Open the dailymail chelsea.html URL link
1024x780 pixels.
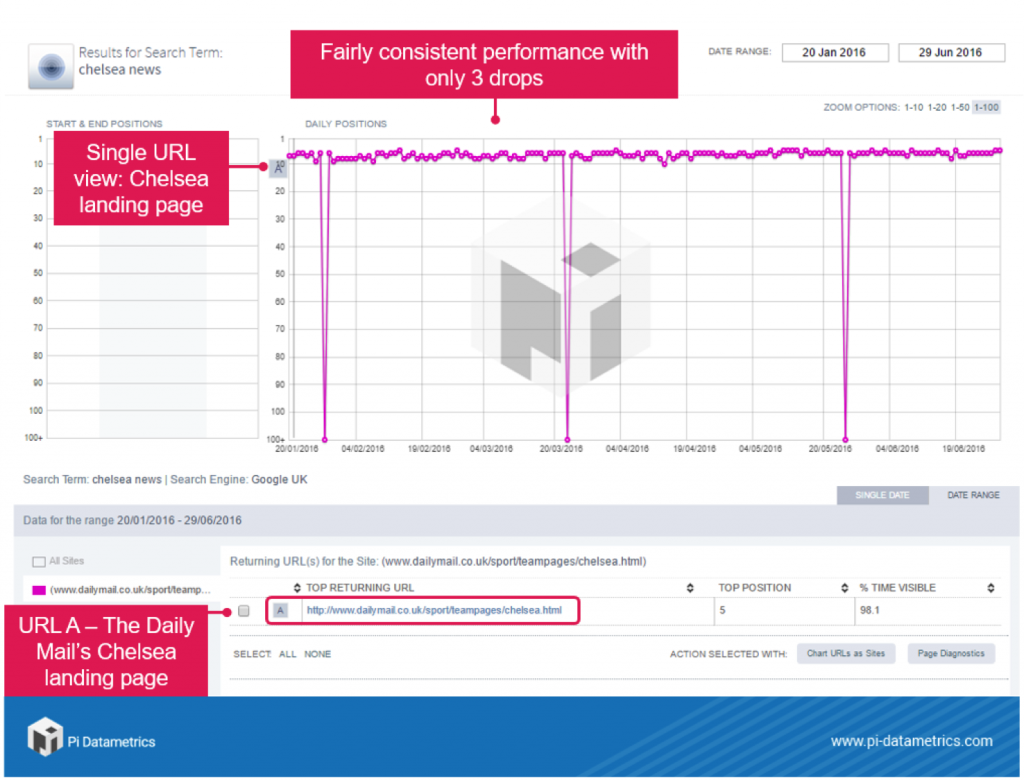[433, 610]
